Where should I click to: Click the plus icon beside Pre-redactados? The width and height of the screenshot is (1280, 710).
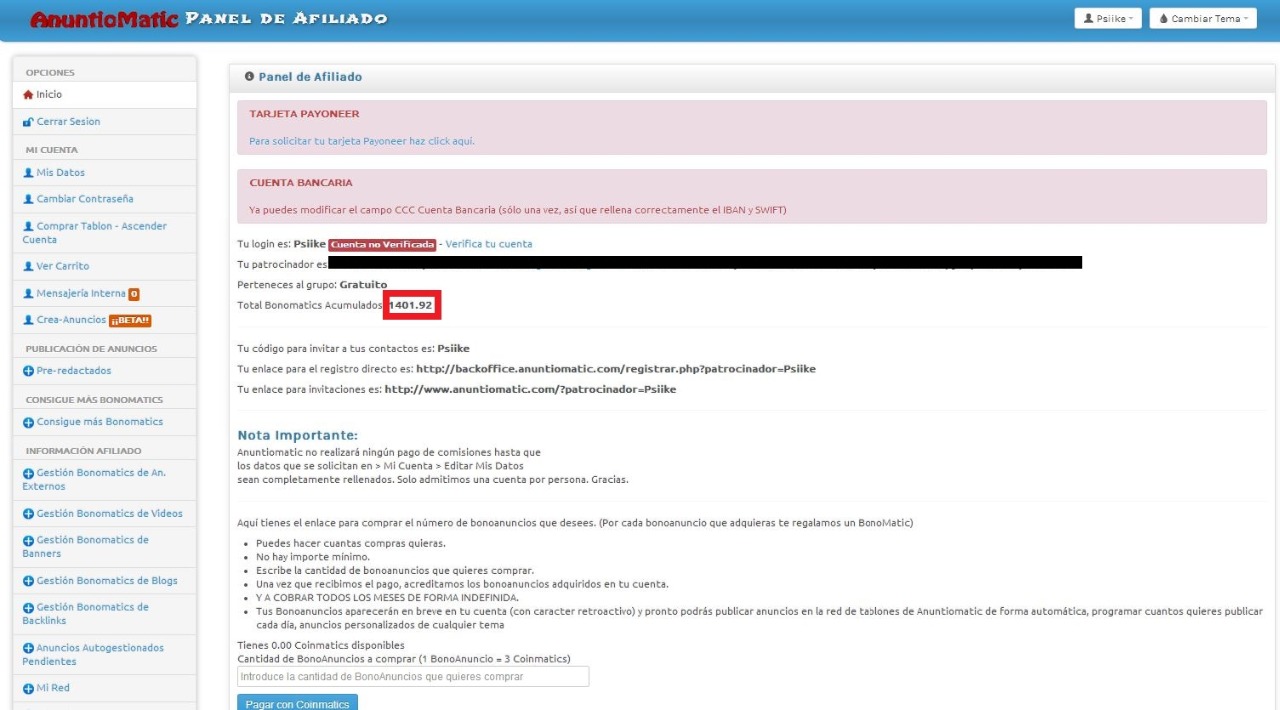(x=28, y=371)
